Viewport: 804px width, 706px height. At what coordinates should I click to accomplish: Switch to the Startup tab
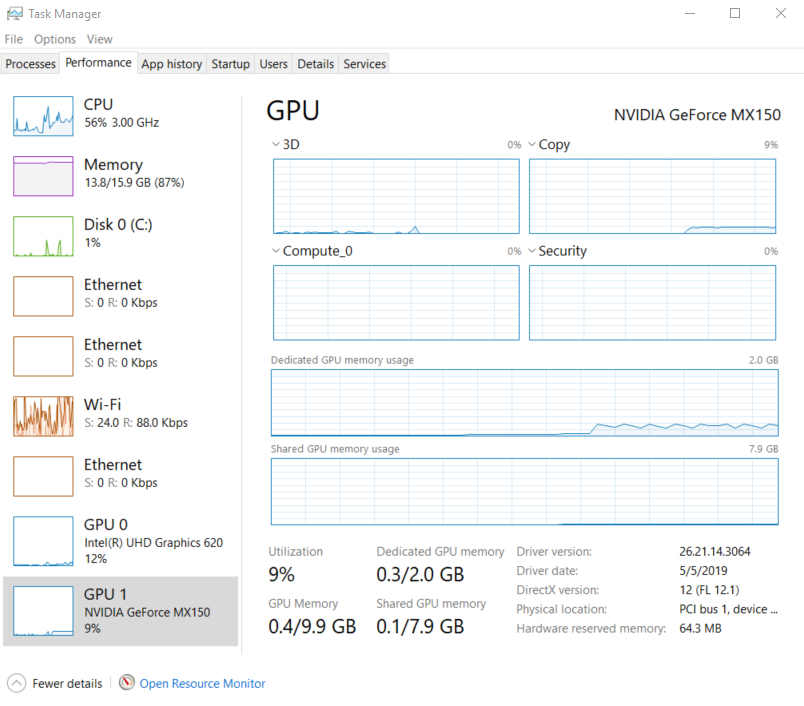230,64
